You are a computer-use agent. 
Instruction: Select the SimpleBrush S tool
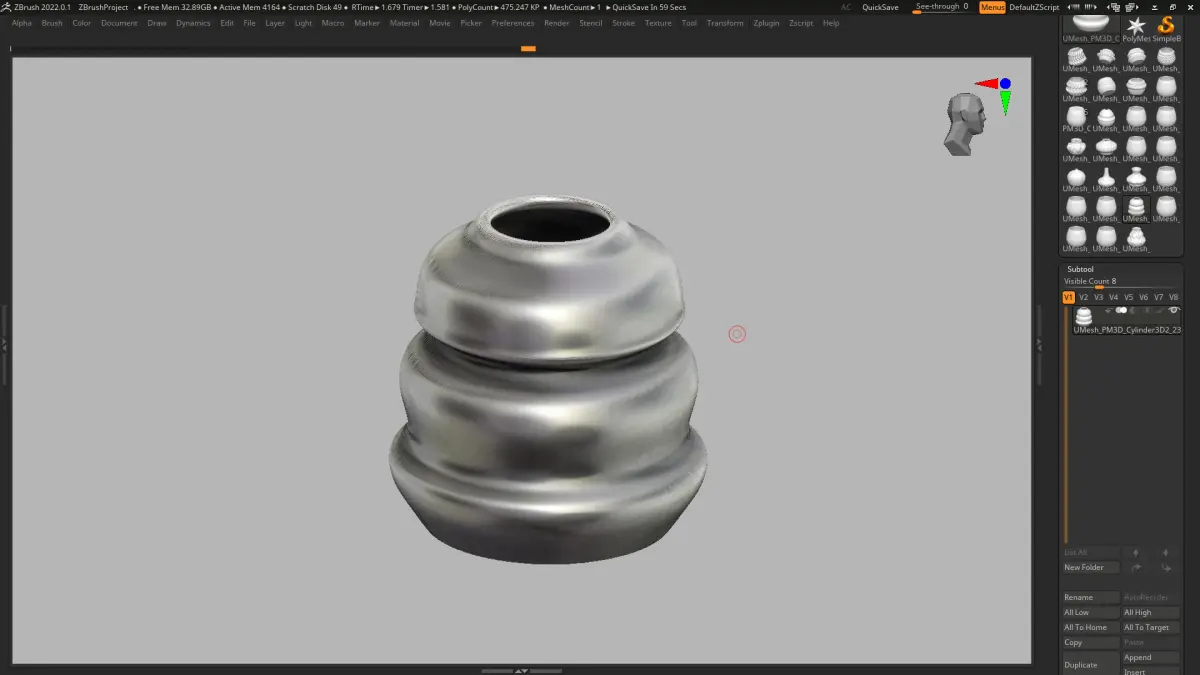1166,28
